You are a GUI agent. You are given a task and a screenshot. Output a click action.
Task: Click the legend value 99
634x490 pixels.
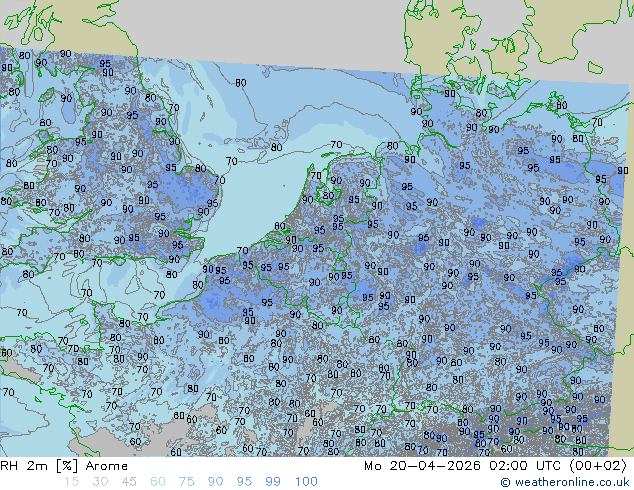[x=273, y=482]
